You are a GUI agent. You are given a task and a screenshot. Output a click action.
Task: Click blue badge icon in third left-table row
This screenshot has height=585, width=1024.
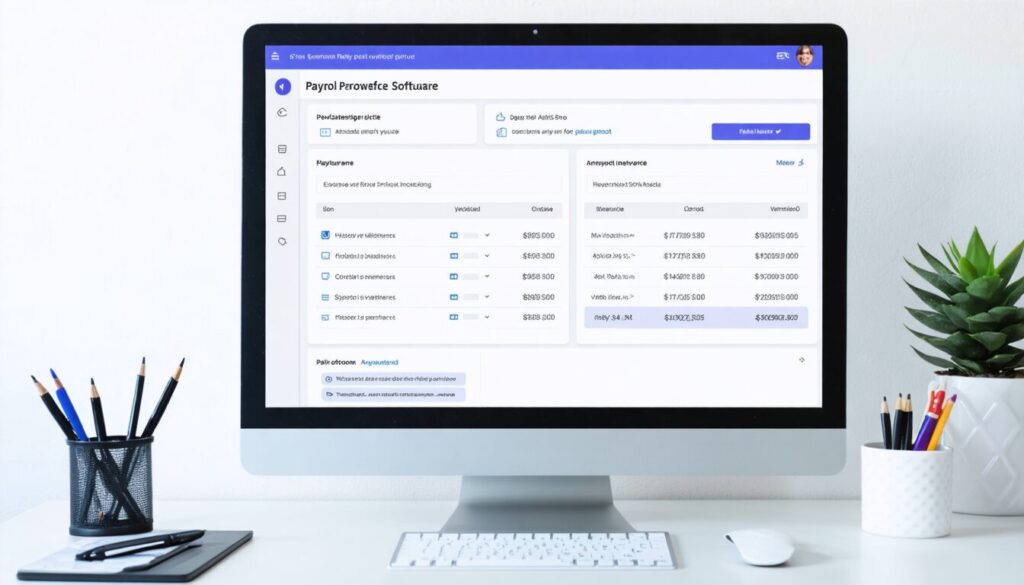tap(454, 276)
